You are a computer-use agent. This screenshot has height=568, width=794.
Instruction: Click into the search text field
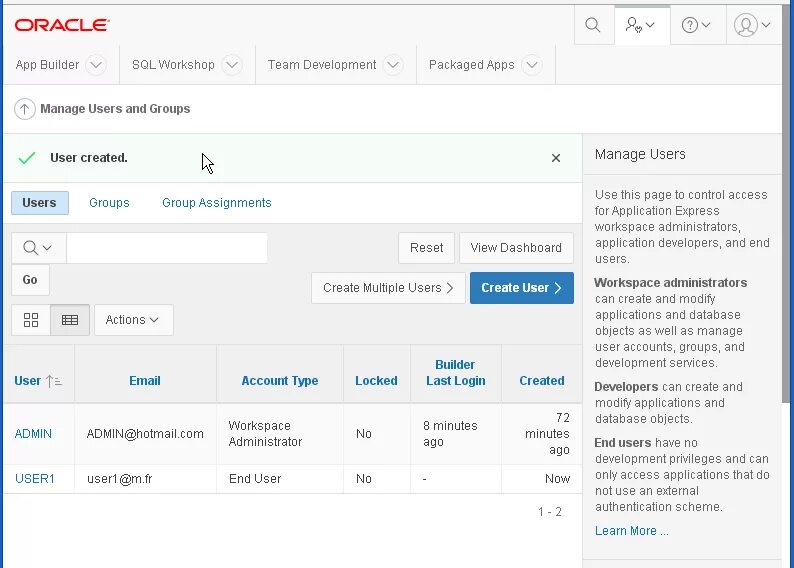[166, 248]
